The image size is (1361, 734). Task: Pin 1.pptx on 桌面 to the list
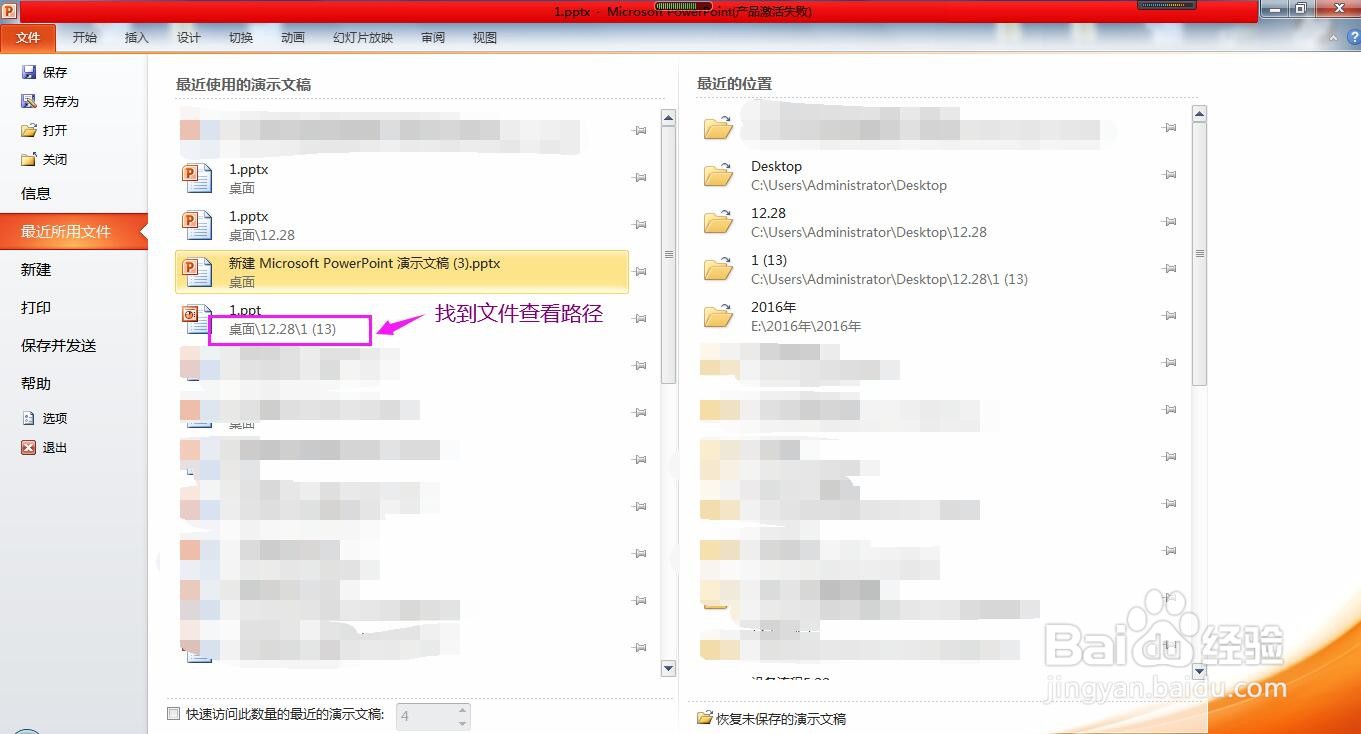click(x=640, y=178)
